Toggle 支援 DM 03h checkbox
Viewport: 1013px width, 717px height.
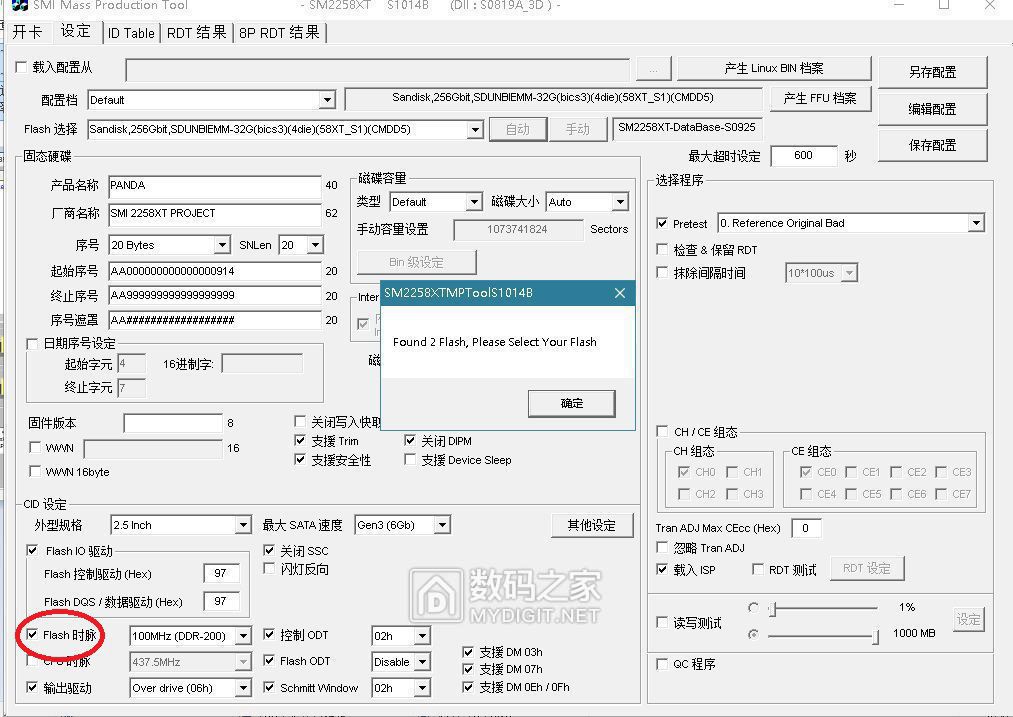468,652
